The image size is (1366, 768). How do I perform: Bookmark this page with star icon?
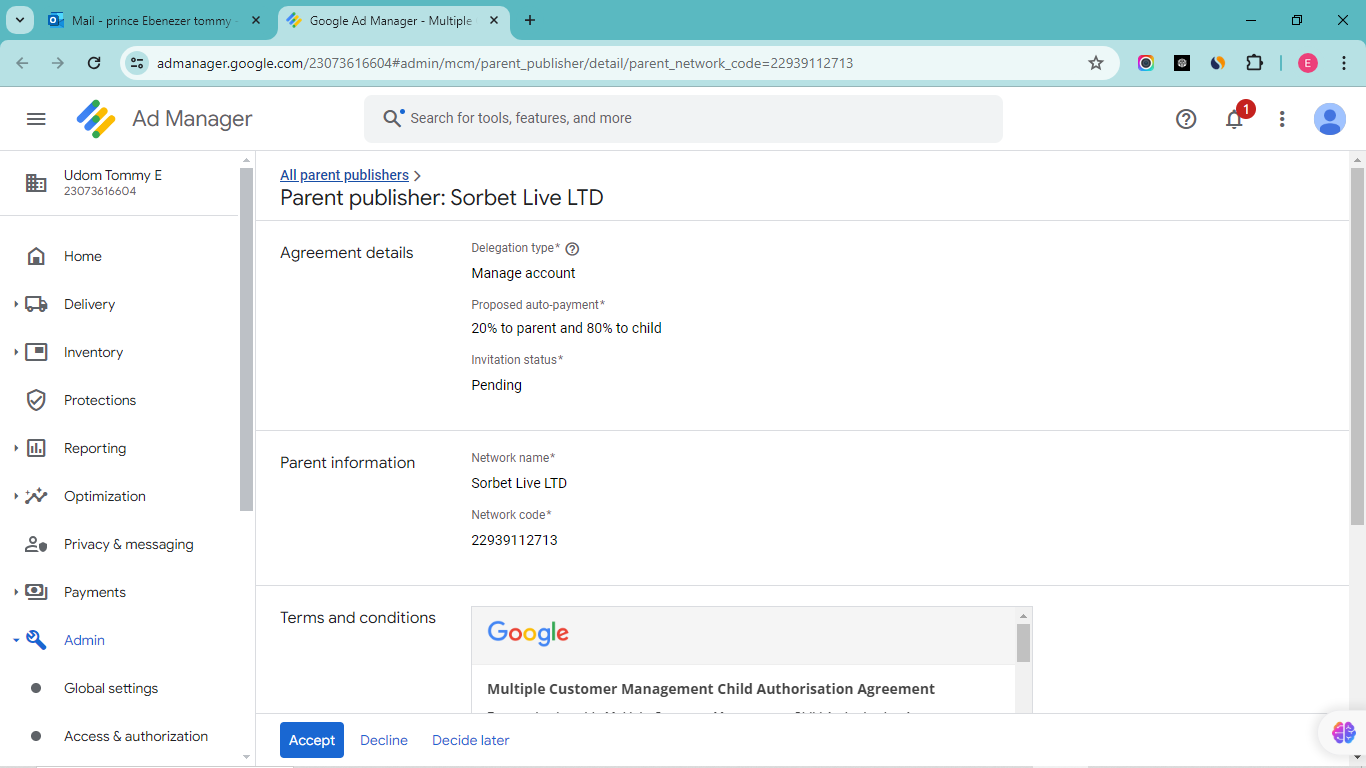(x=1096, y=63)
